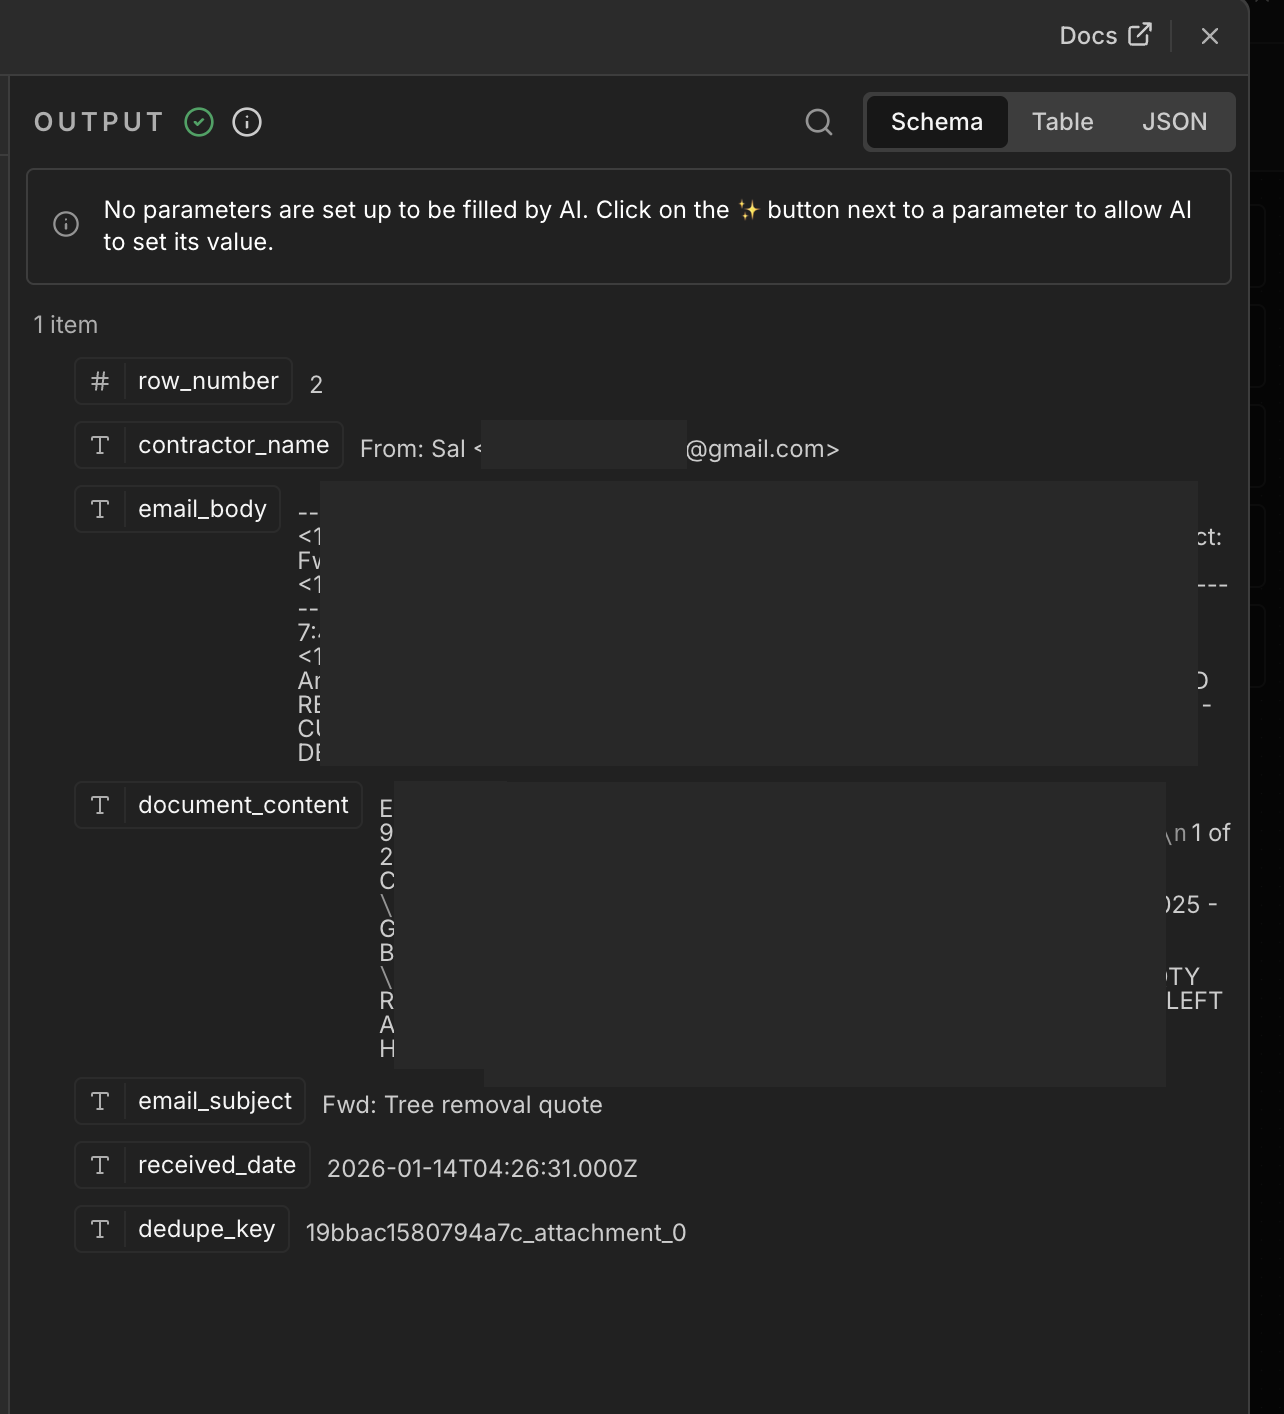This screenshot has height=1414, width=1284.
Task: Click the info icon in the AI notice
Action: tap(66, 224)
